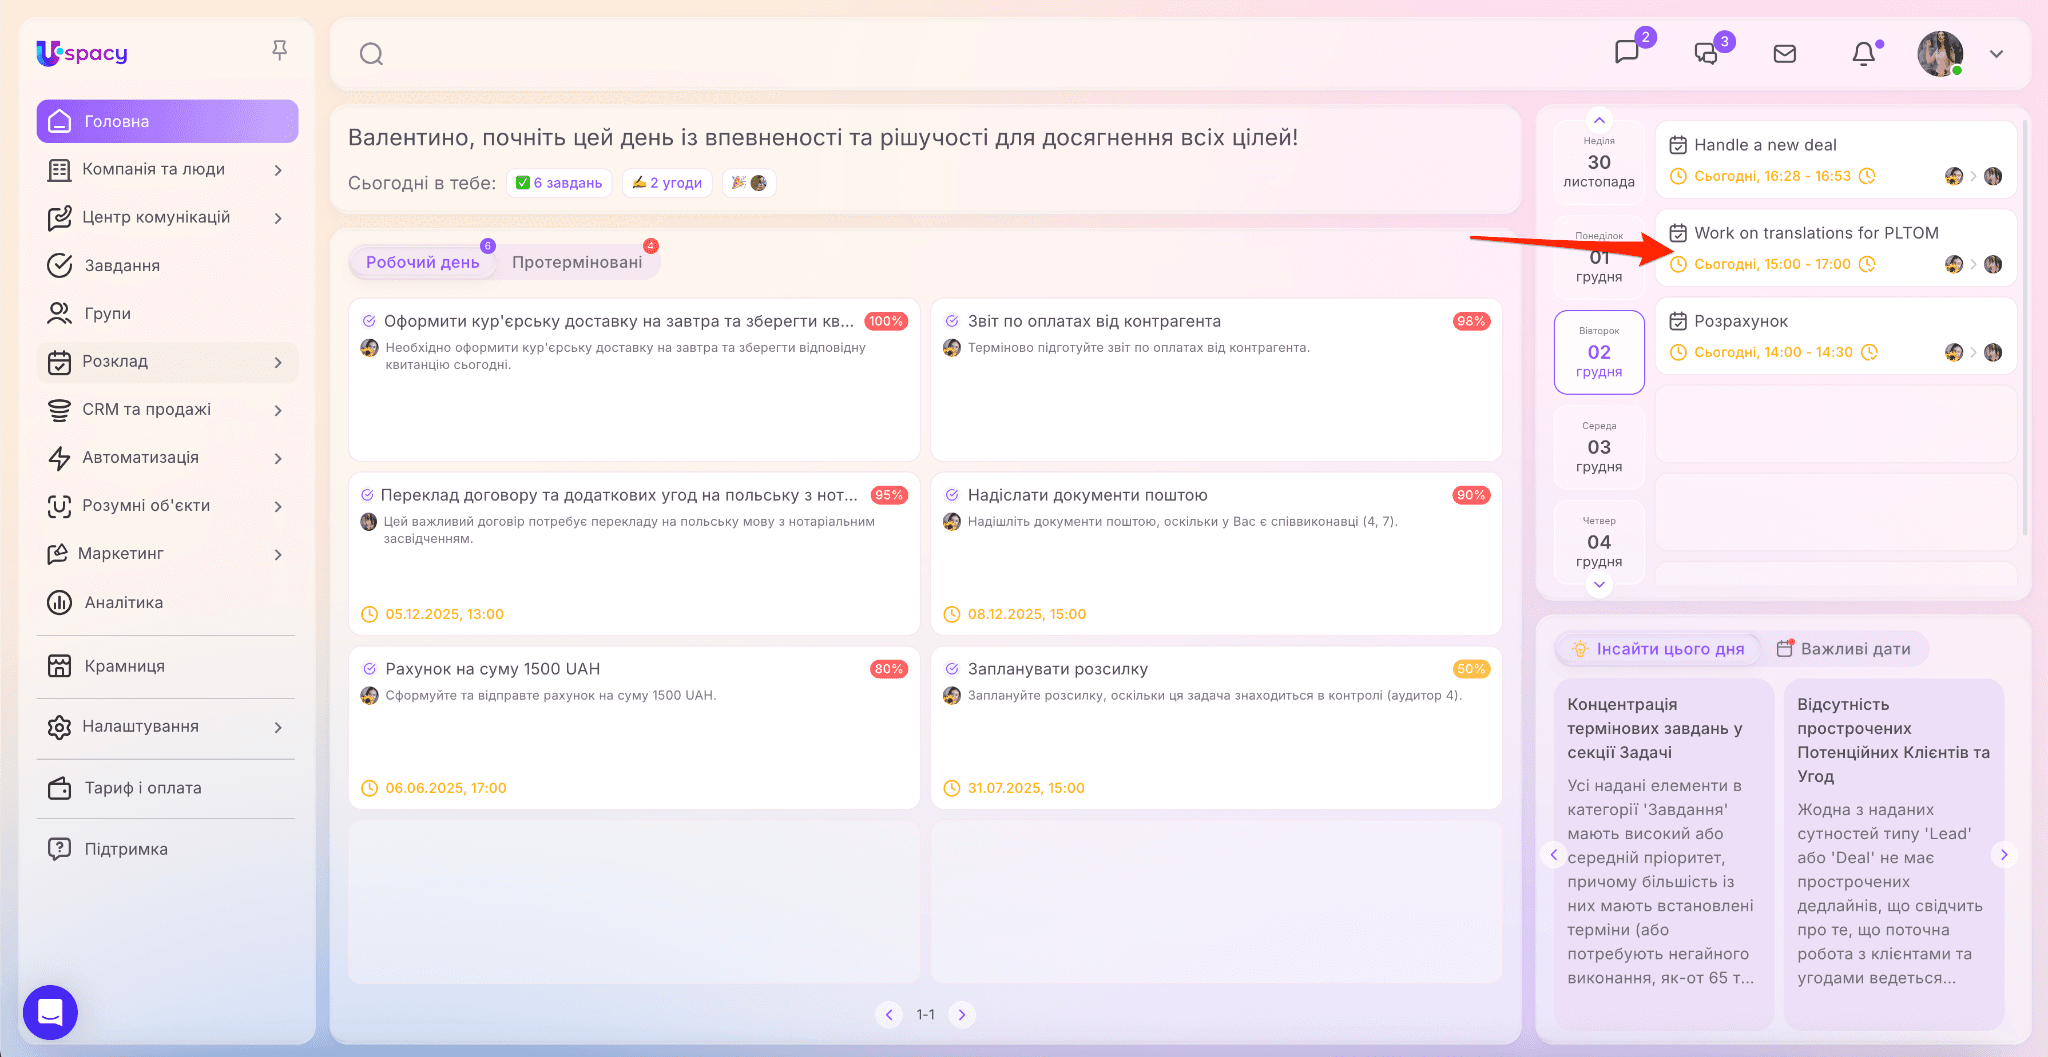The width and height of the screenshot is (2048, 1057).
Task: Open the support chat widget bubble
Action: pos(50,1012)
